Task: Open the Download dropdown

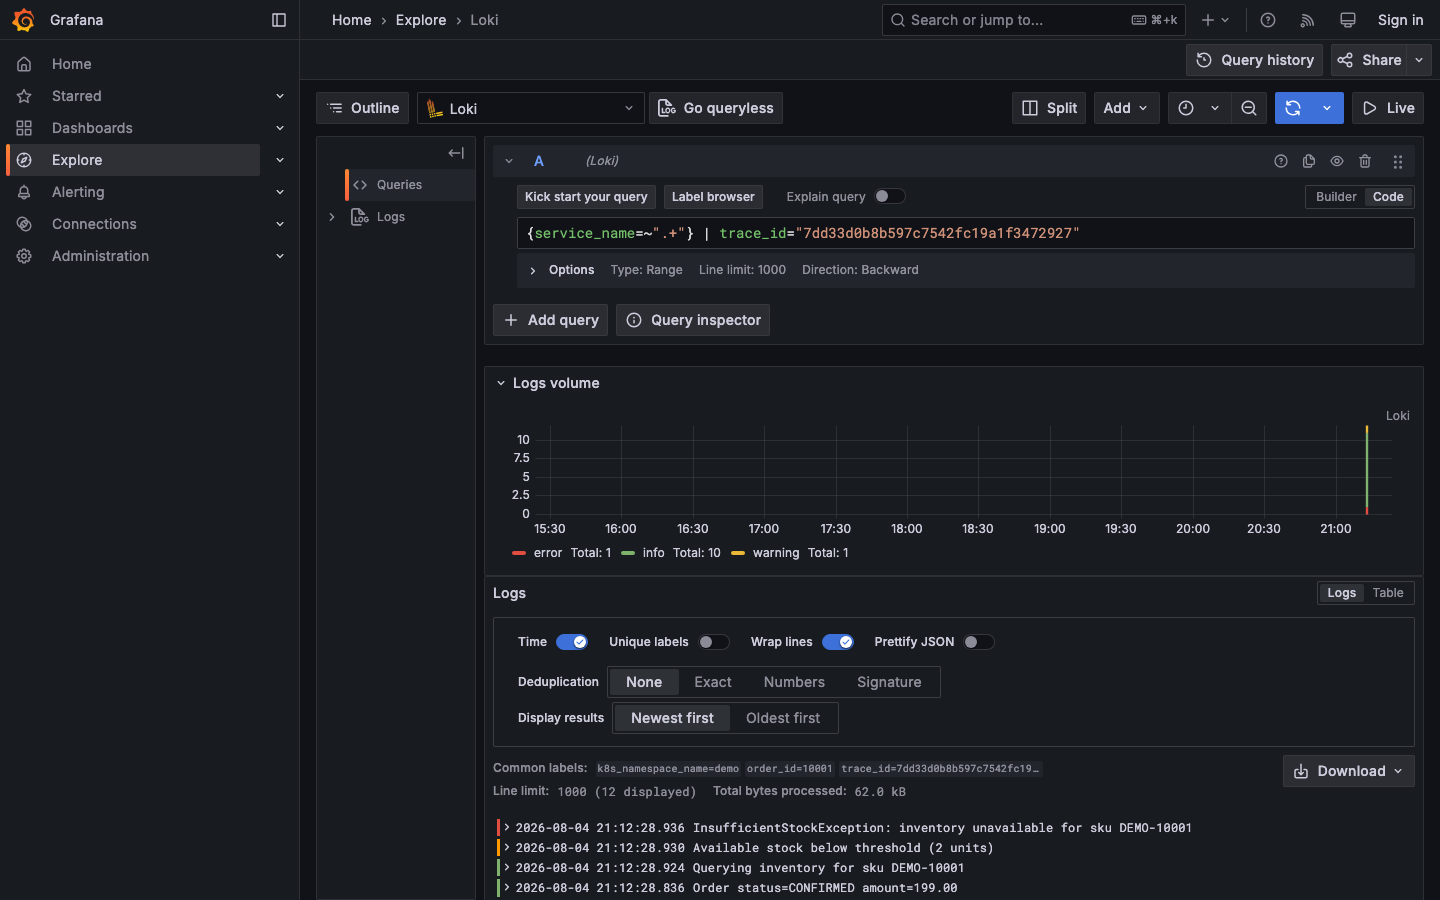Action: 1349,771
